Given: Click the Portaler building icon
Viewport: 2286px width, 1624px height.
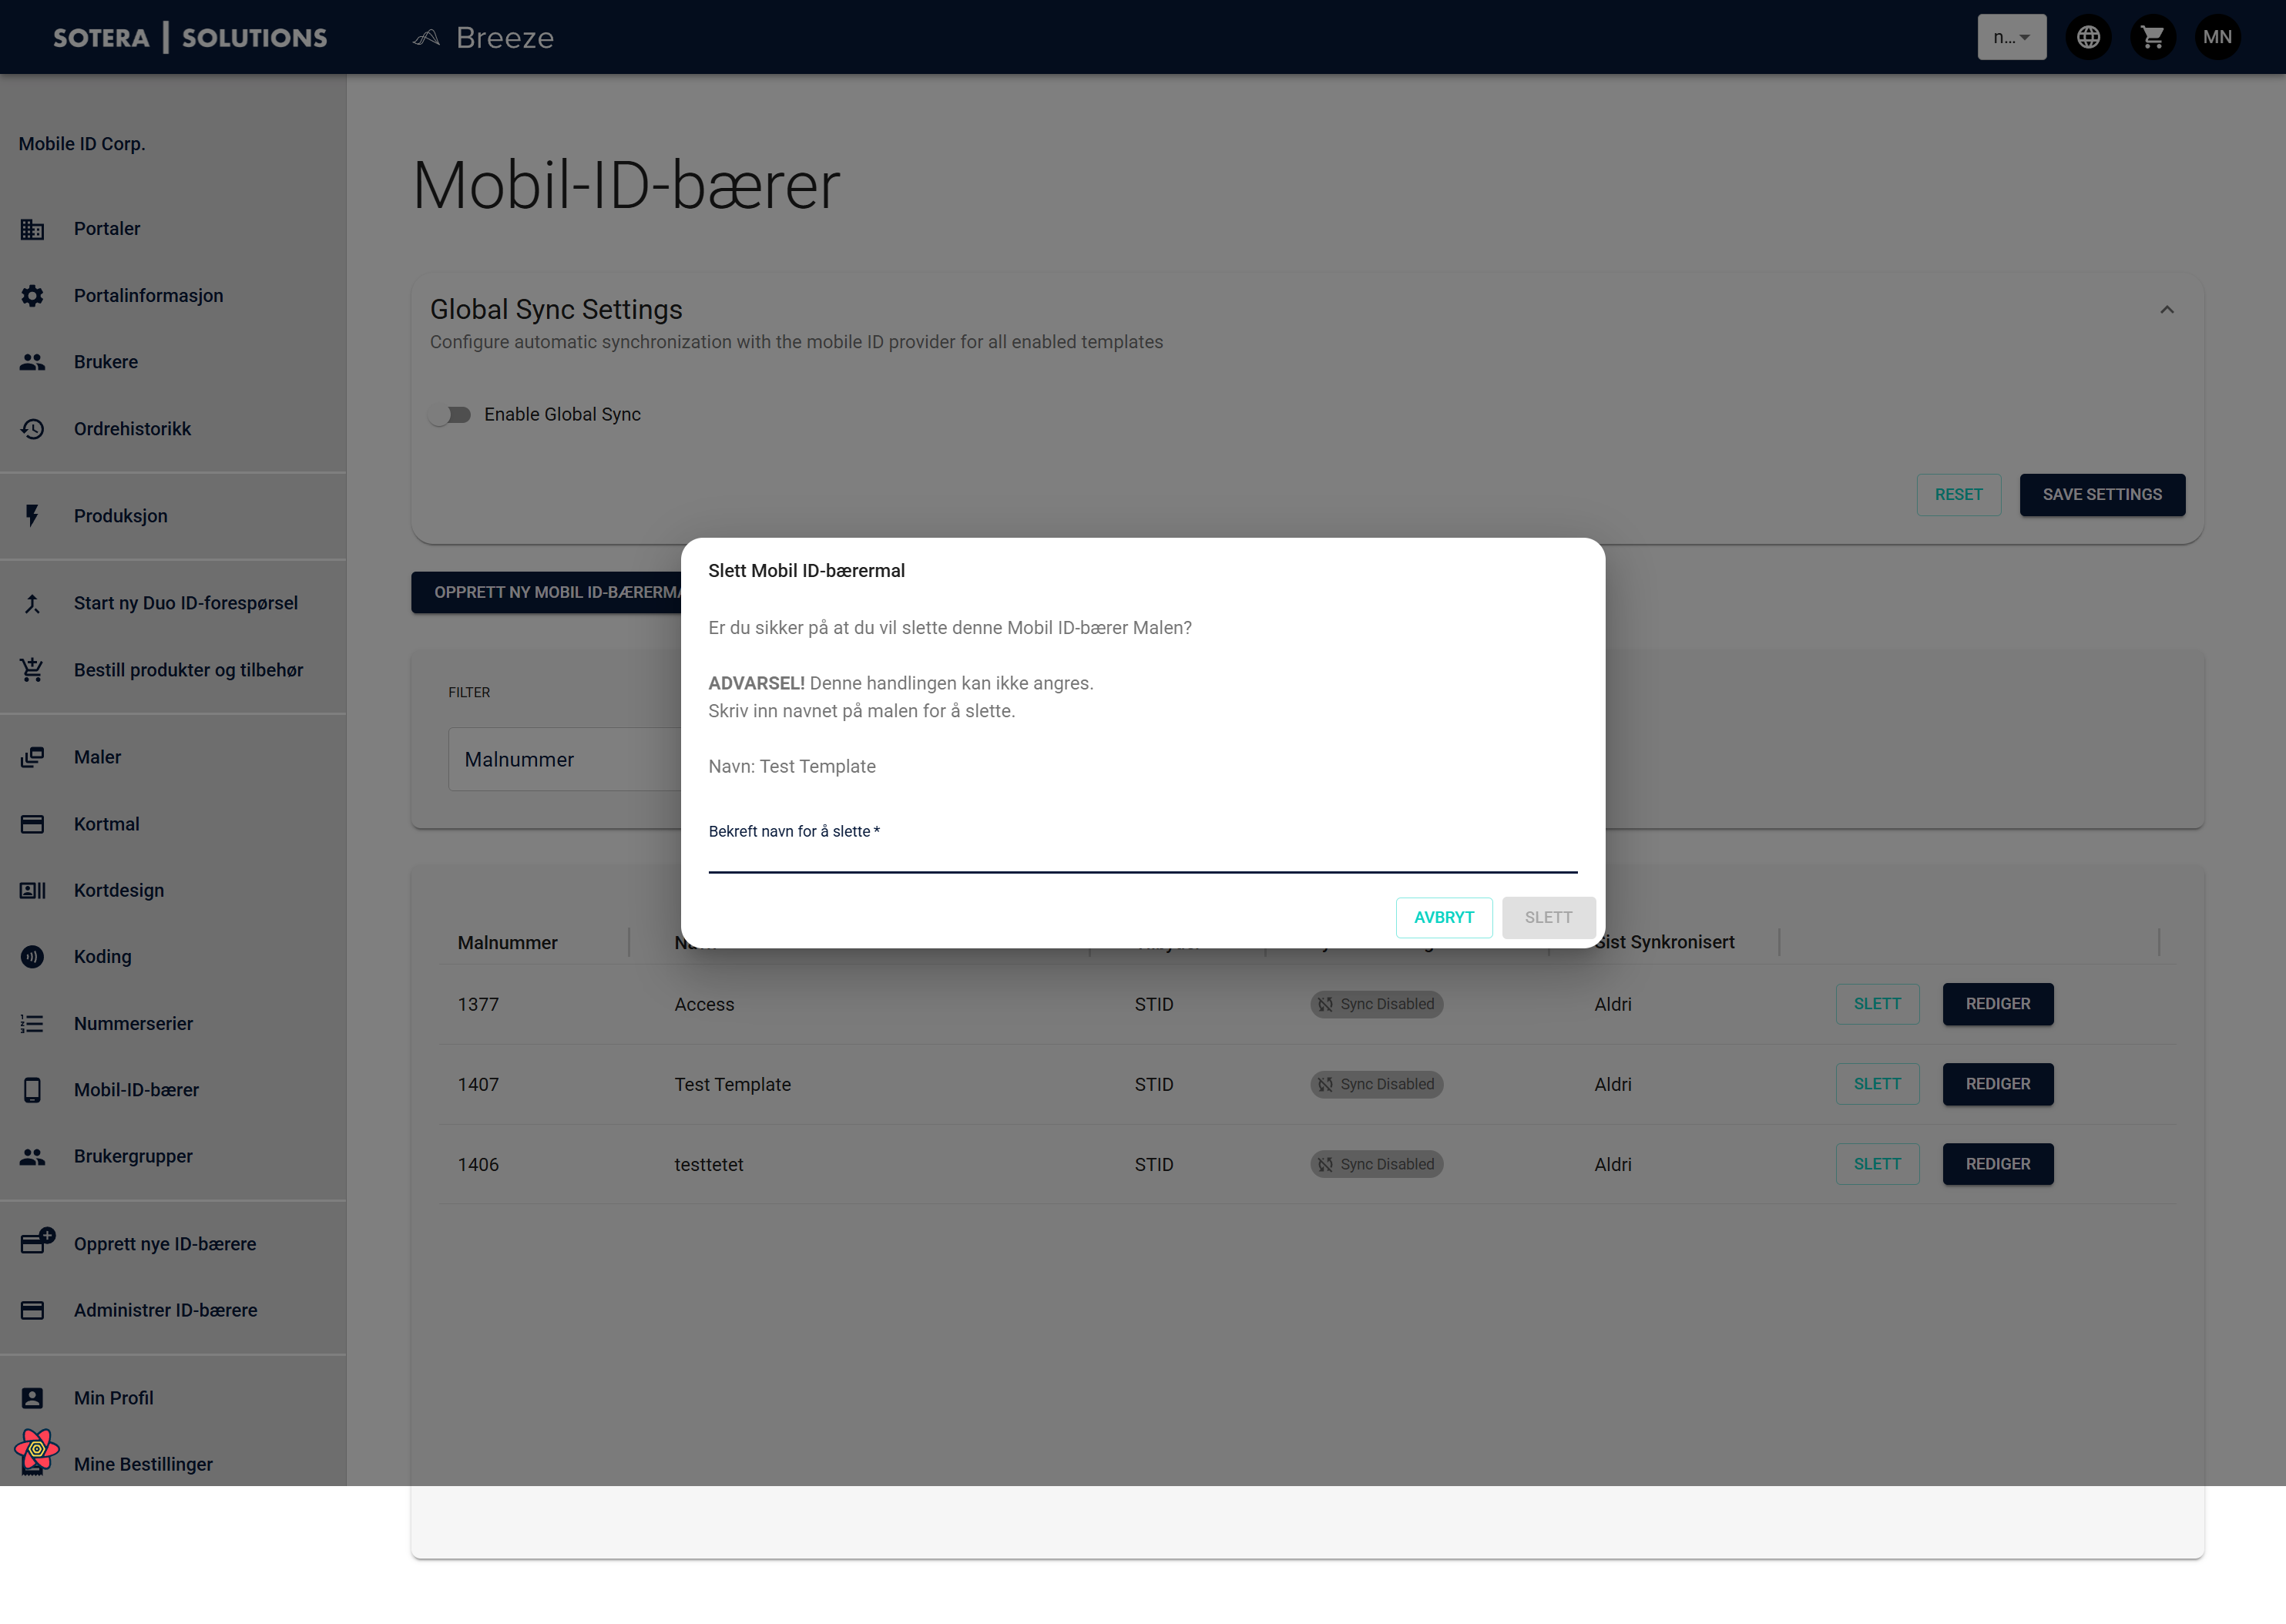Looking at the screenshot, I should click(x=32, y=229).
